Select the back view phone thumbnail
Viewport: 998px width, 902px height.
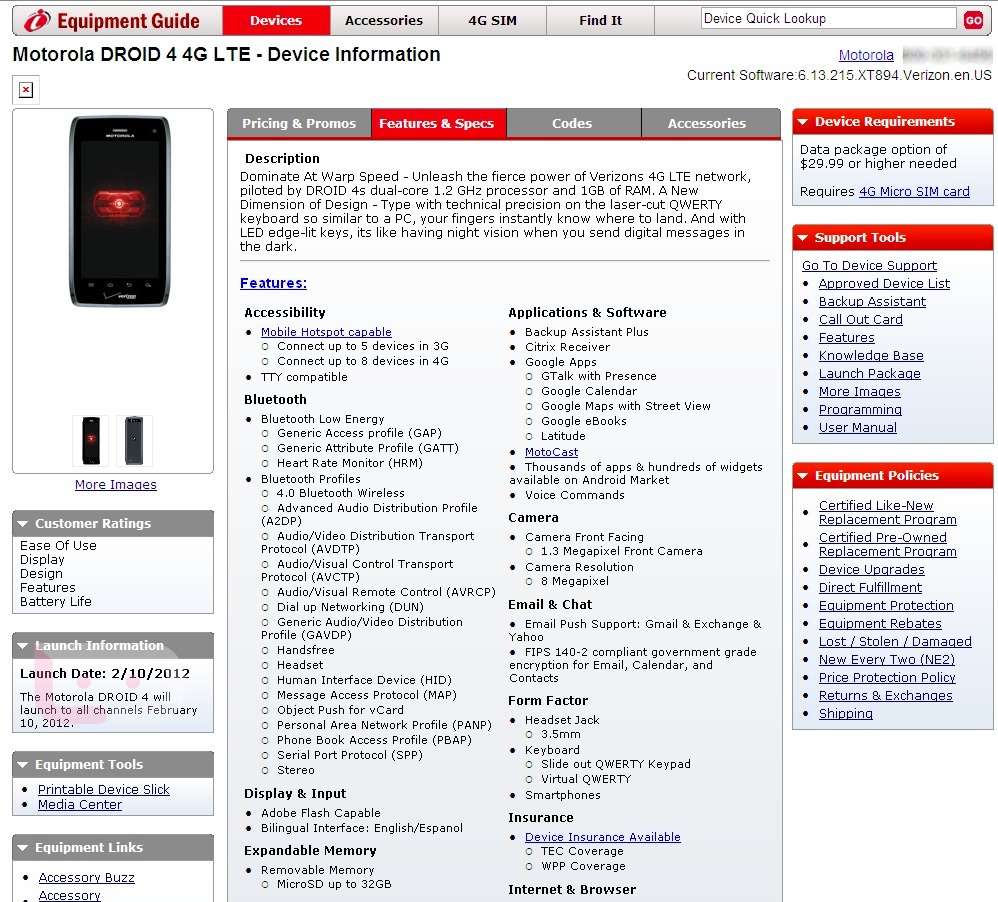click(x=134, y=440)
